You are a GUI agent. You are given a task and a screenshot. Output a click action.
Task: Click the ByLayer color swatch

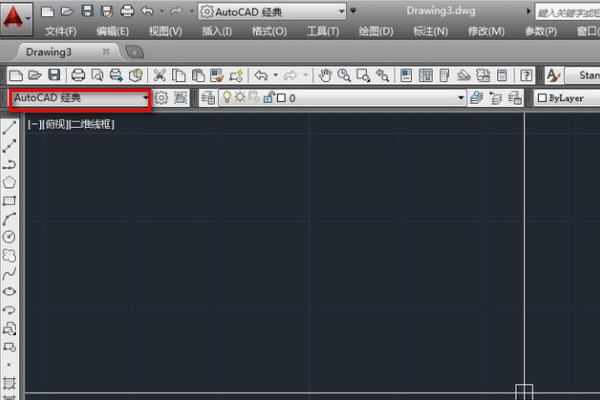pos(541,98)
